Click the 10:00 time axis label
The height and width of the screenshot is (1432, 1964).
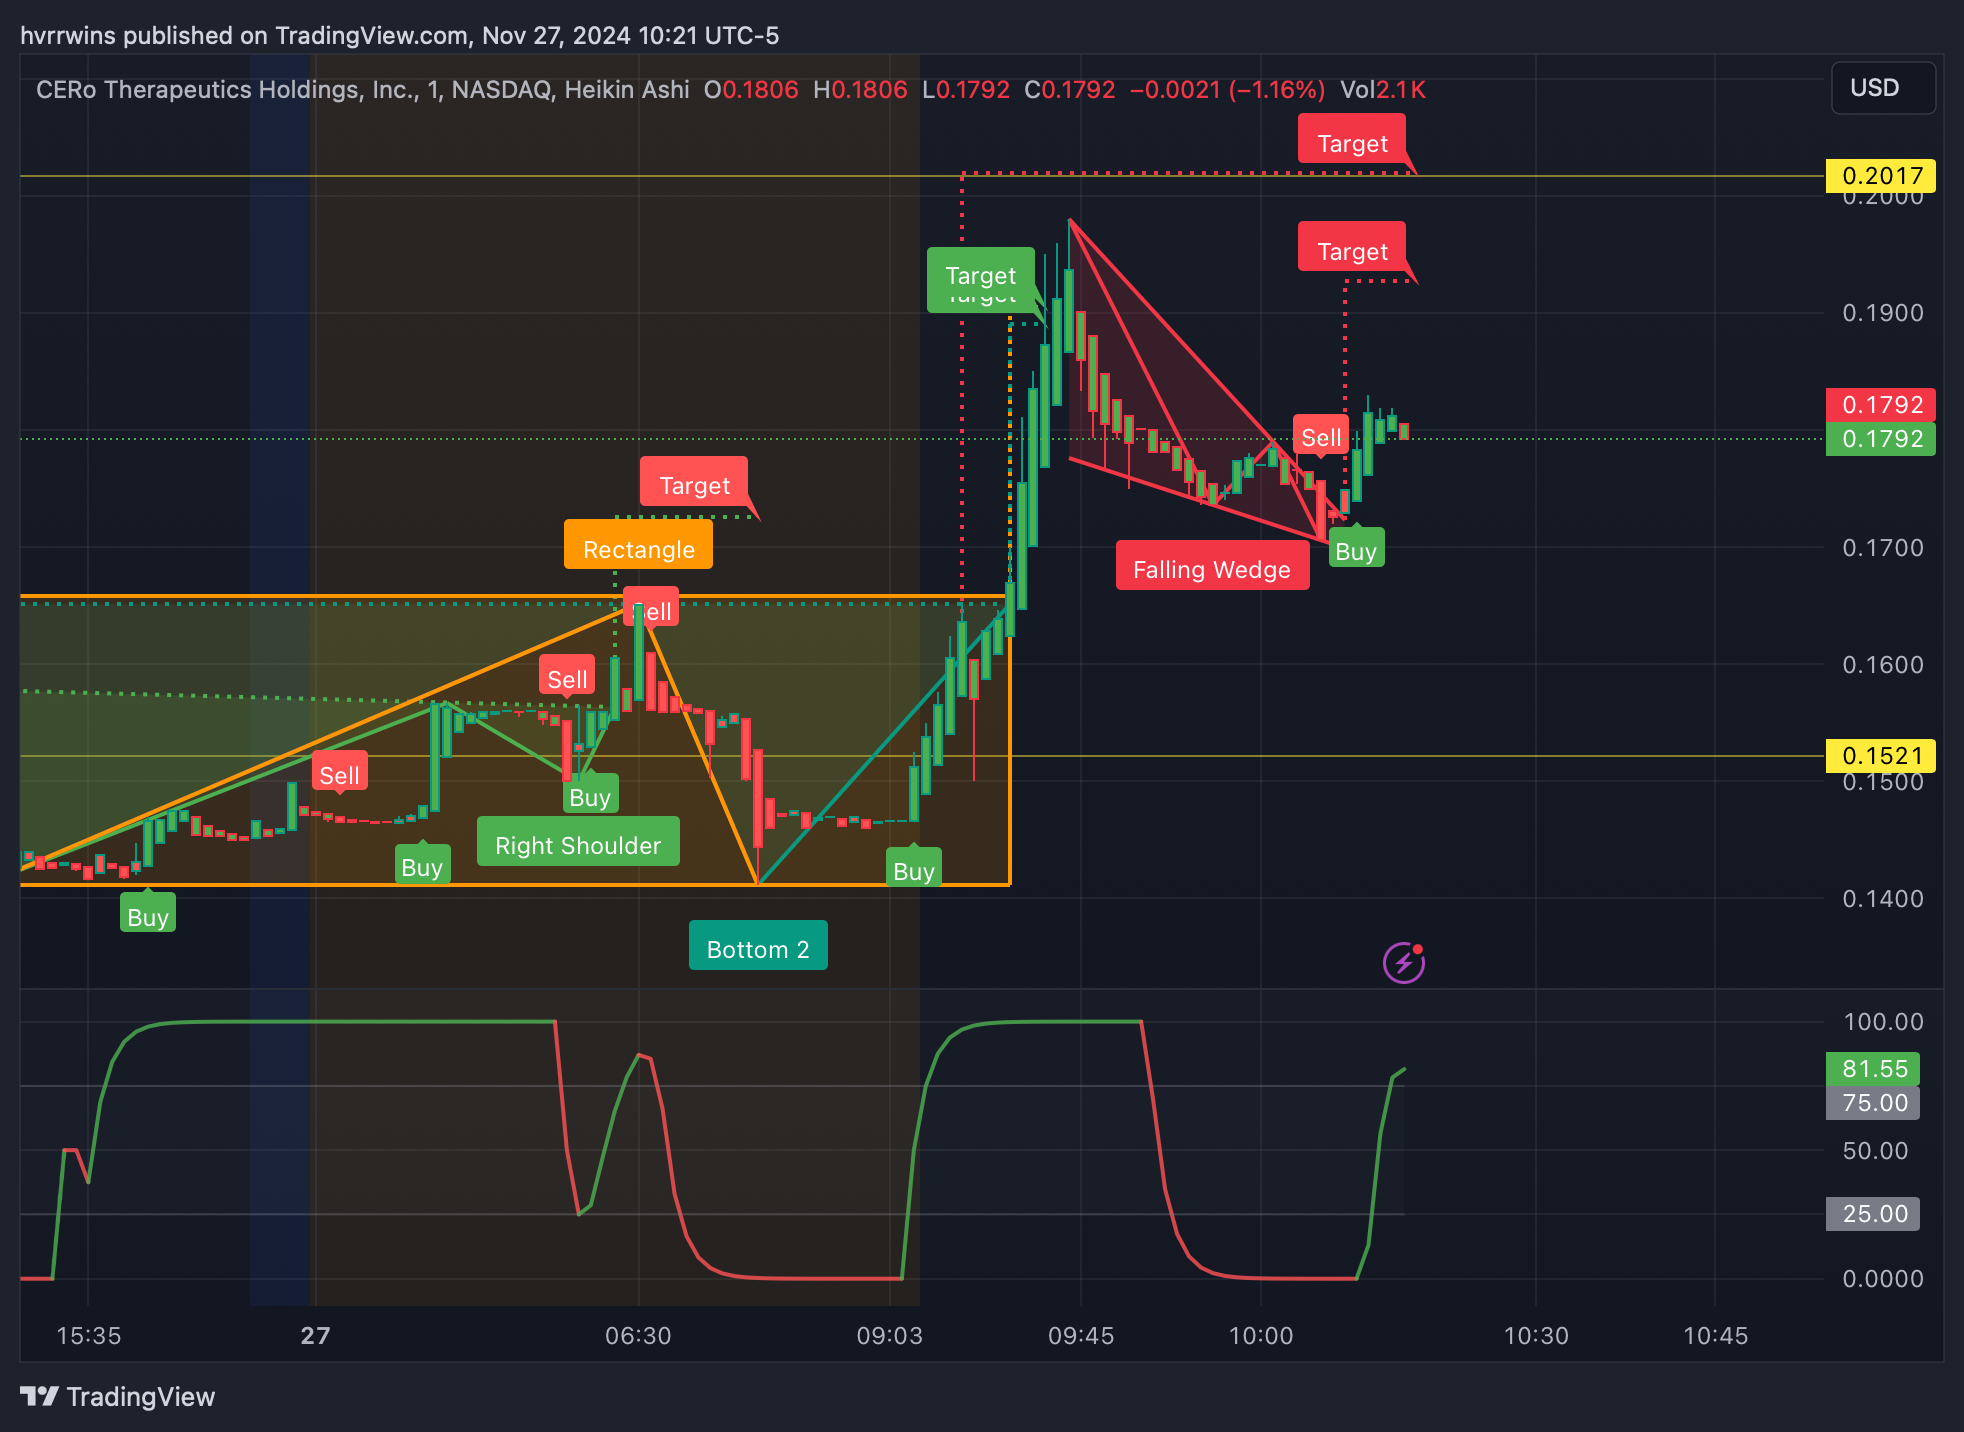pos(1260,1336)
